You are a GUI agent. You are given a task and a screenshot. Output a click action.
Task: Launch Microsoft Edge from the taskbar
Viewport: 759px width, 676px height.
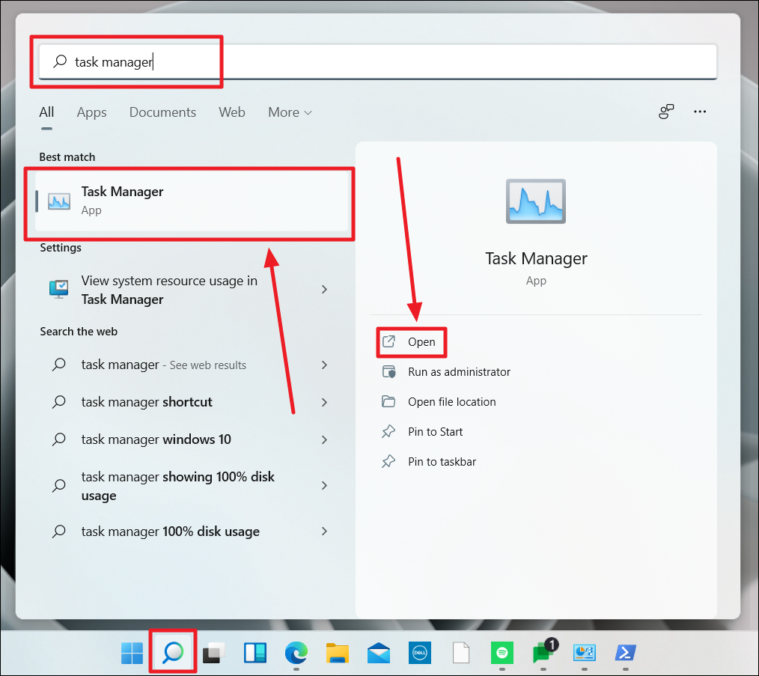click(296, 653)
